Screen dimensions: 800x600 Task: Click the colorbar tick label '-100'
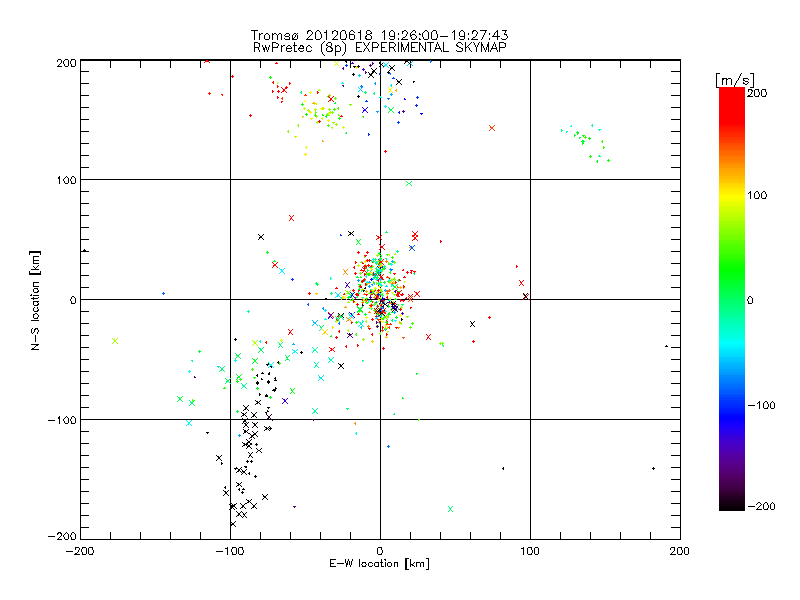point(761,406)
